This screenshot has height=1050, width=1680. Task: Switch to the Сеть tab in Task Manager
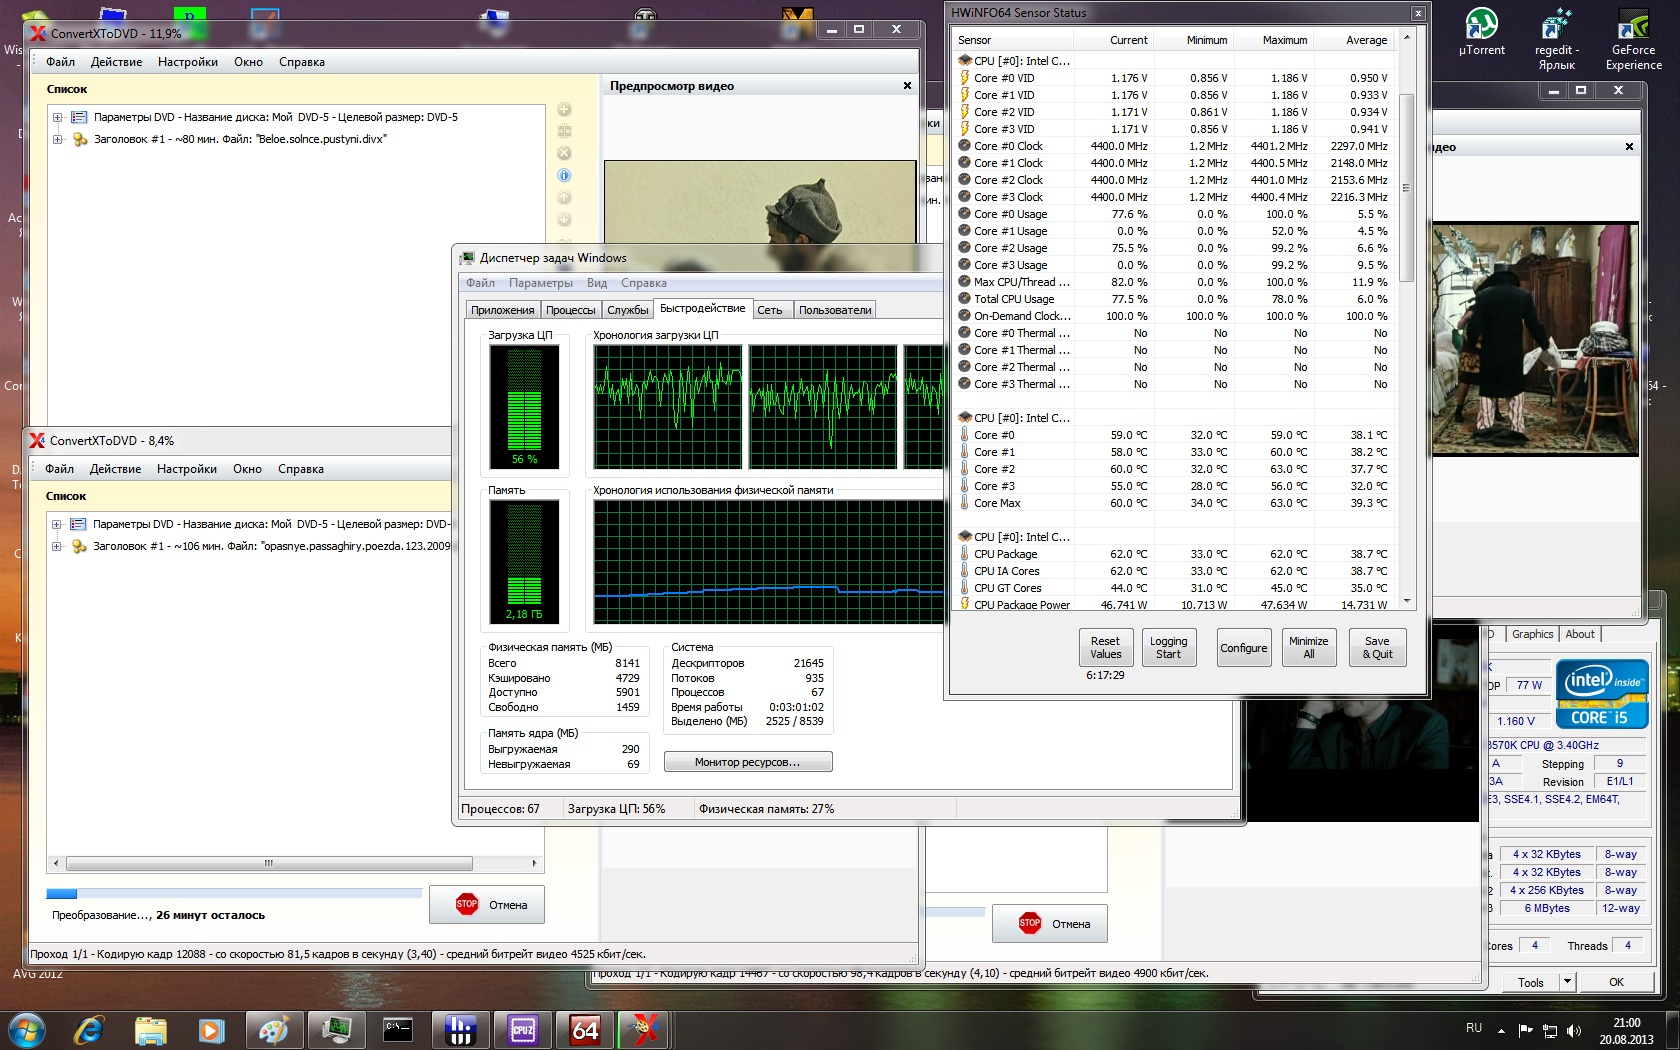770,310
